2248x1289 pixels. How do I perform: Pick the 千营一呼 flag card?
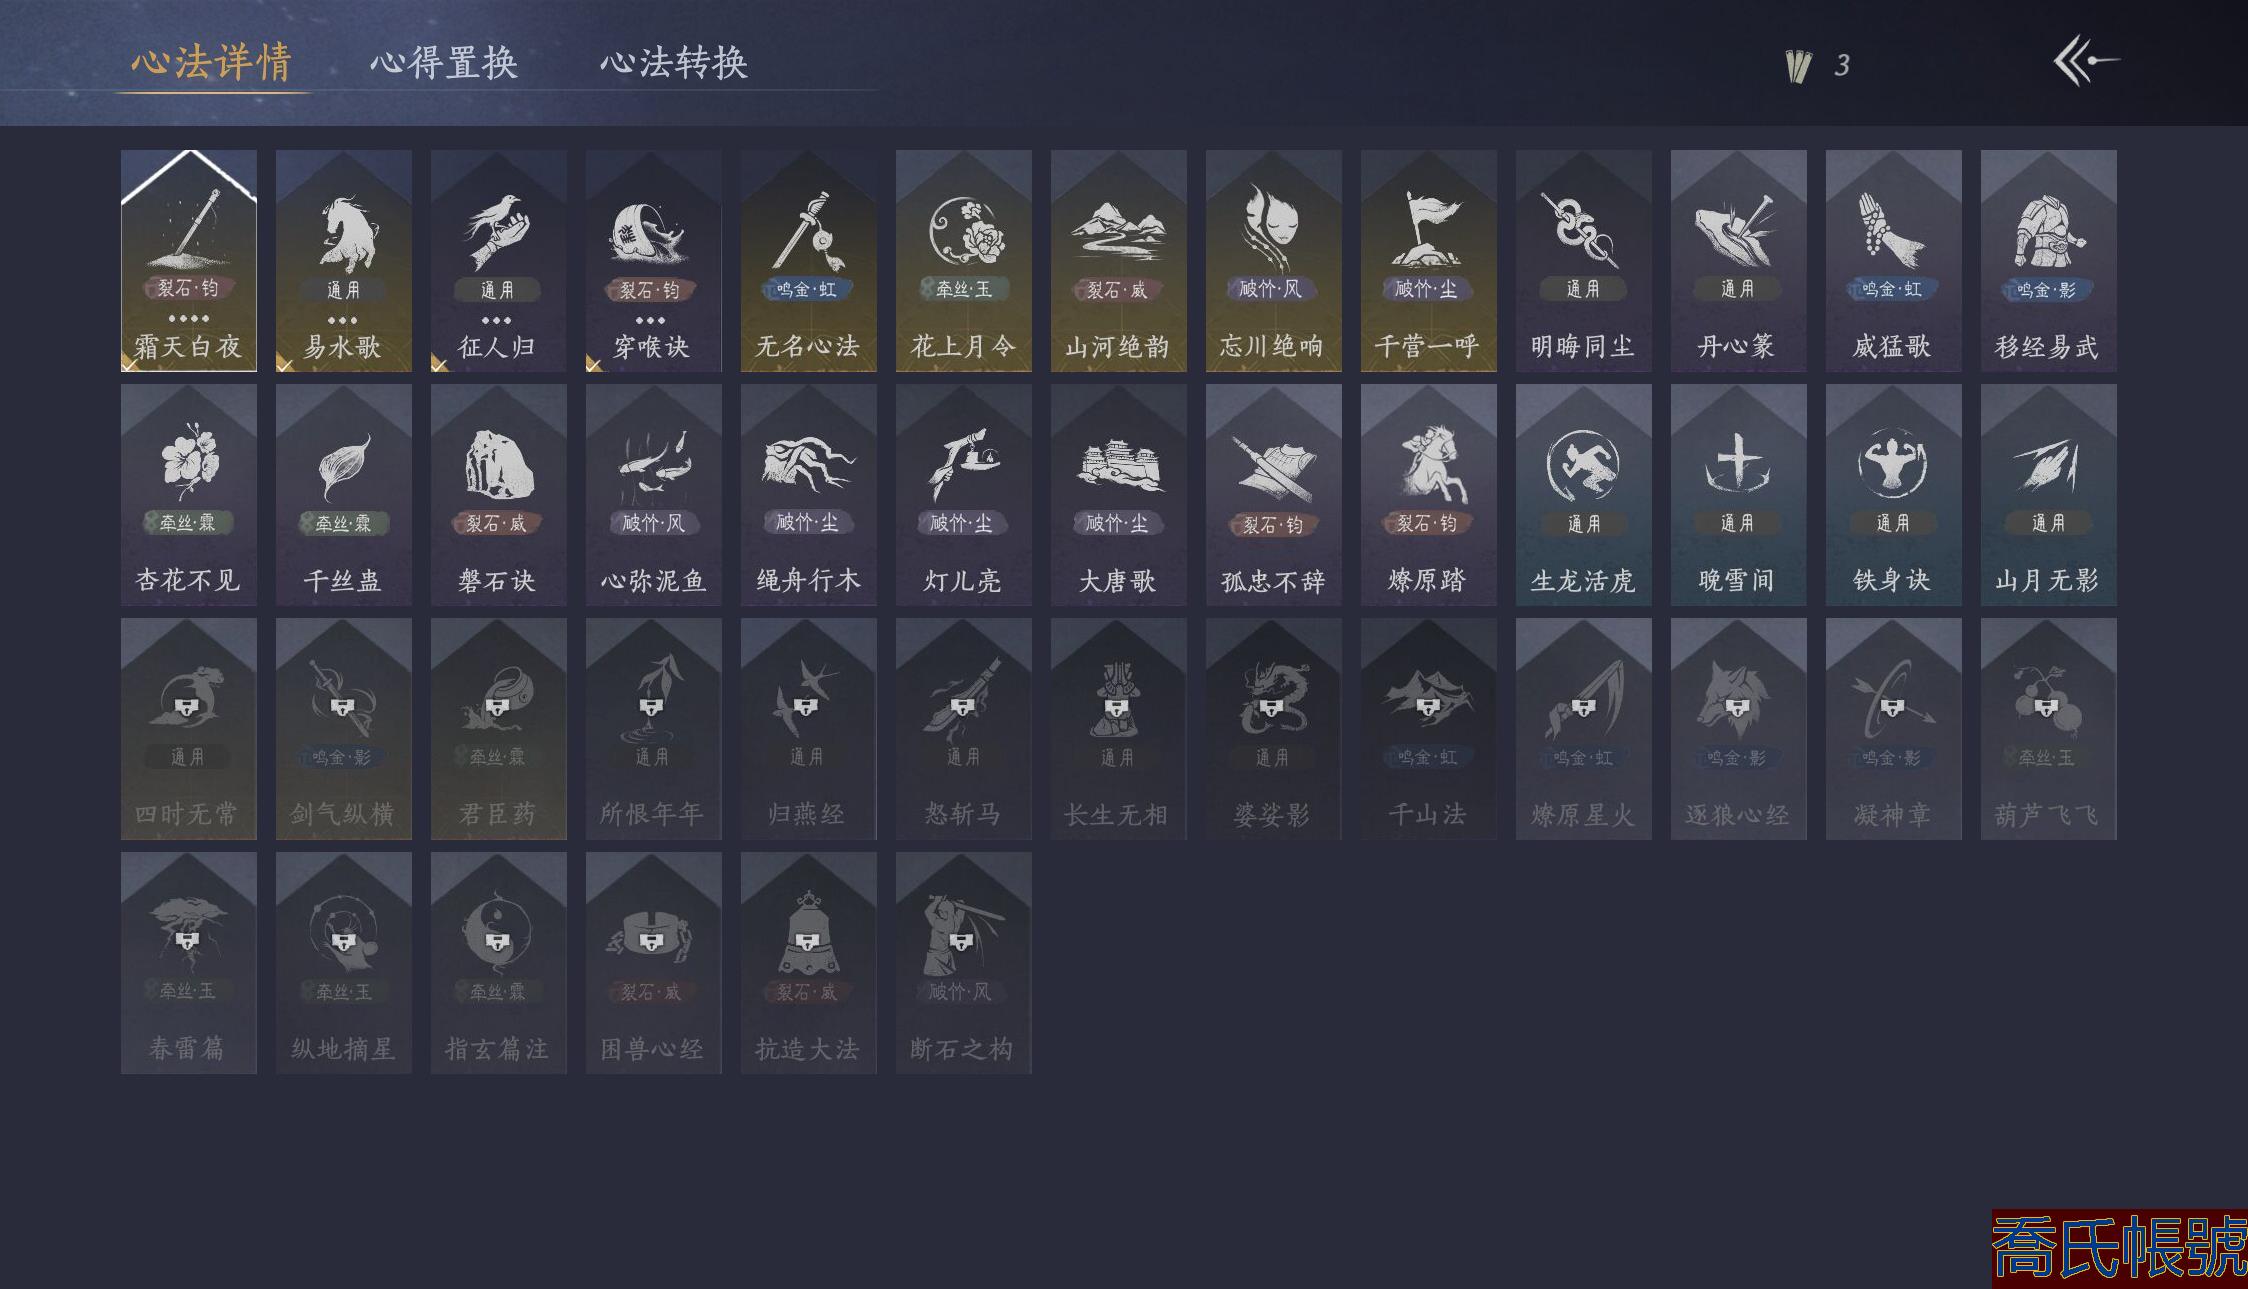[1429, 261]
